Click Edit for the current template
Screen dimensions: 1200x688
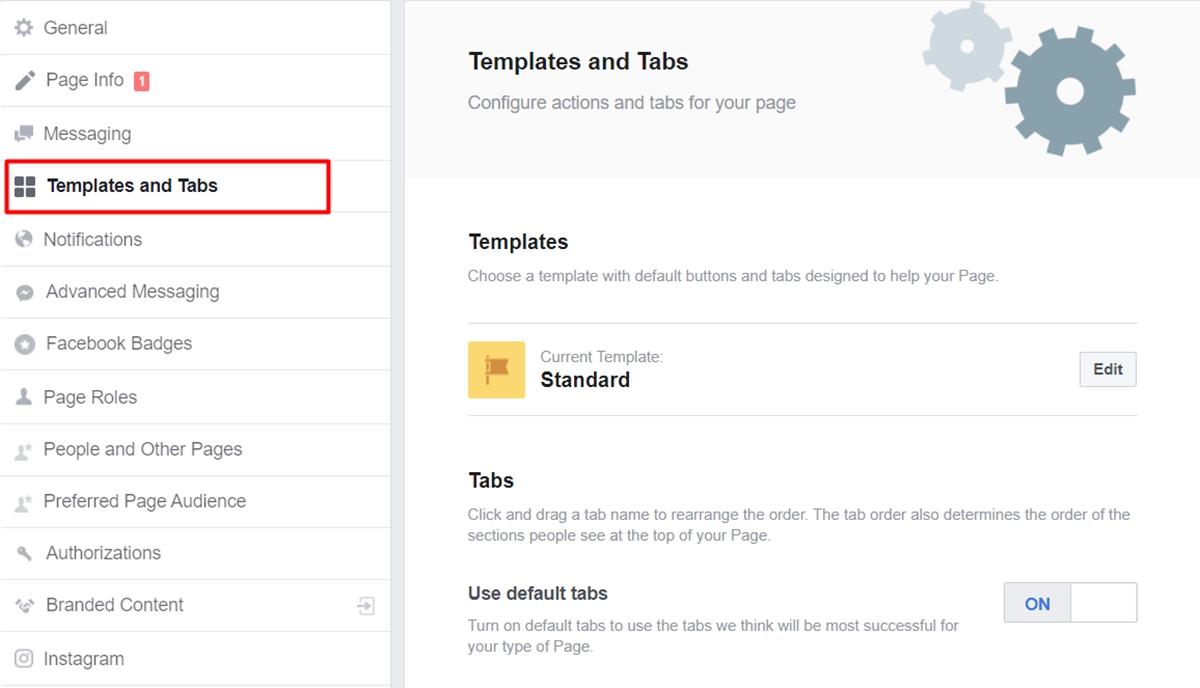pos(1107,369)
